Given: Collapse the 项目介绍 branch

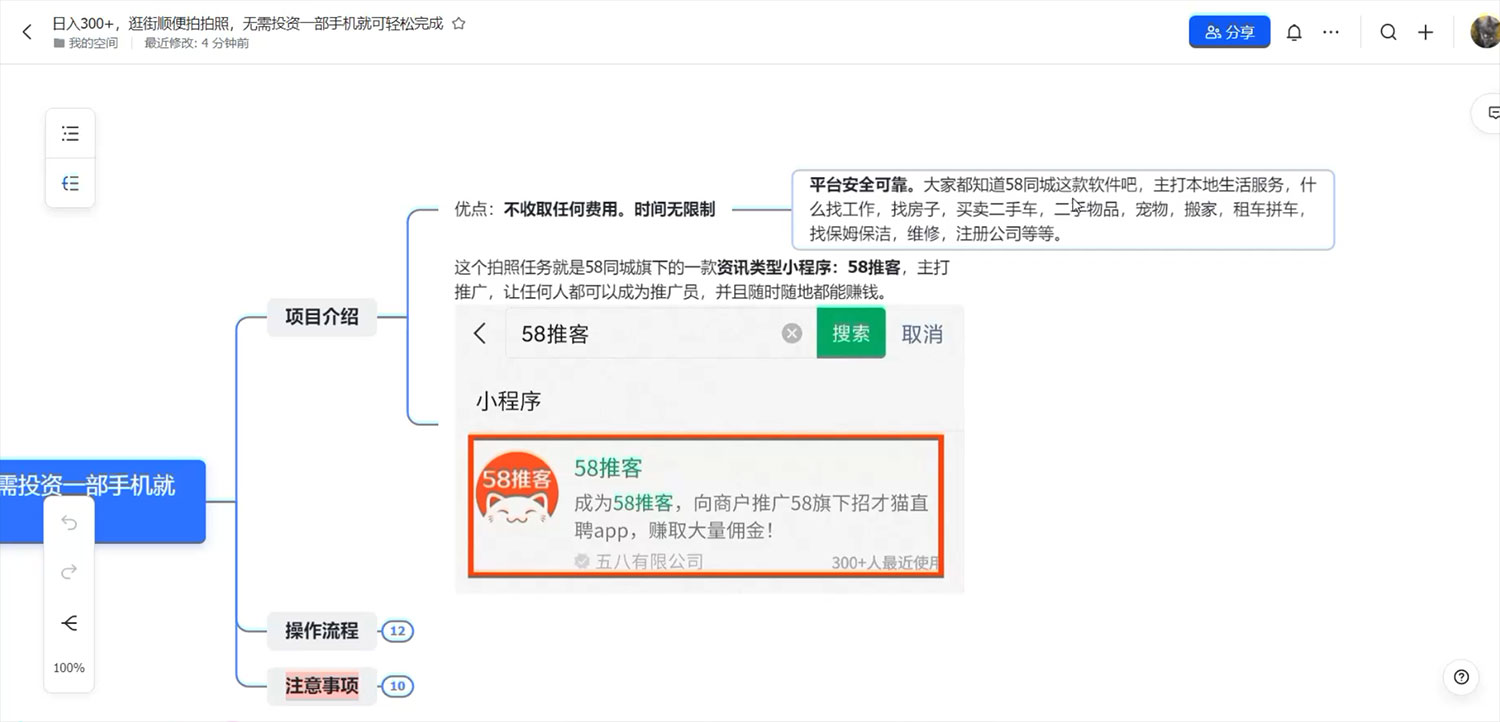Looking at the screenshot, I should (x=321, y=317).
